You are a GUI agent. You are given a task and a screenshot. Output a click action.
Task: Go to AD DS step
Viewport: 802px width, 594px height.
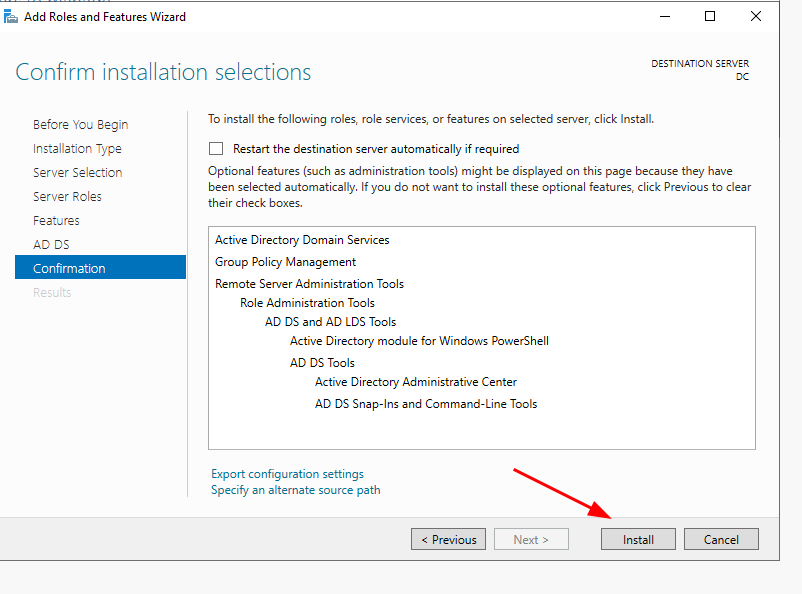click(51, 245)
